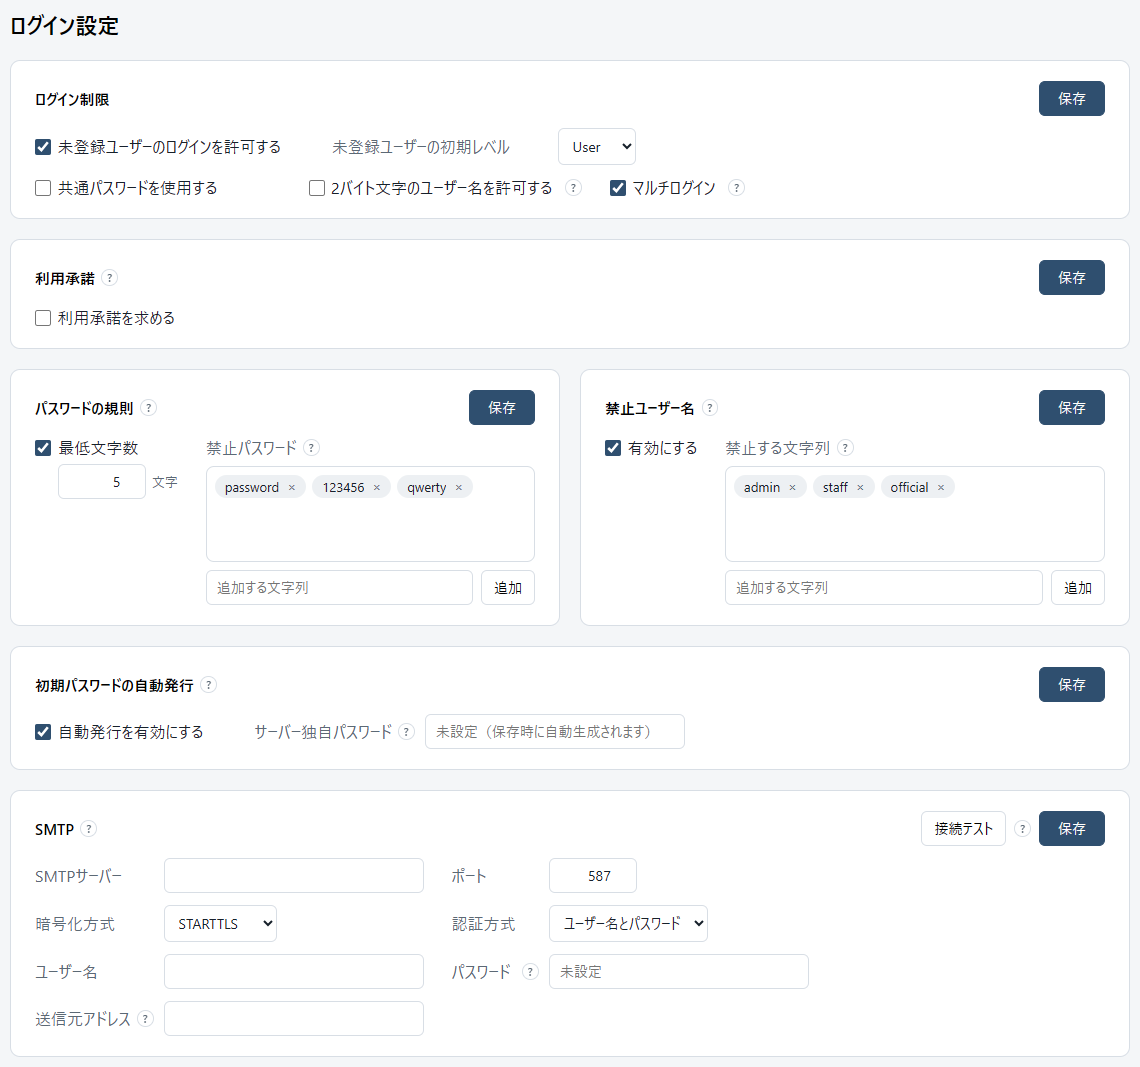Show help for 初期パスワードの自動発行 heading
Viewport: 1140px width, 1067px height.
click(209, 685)
